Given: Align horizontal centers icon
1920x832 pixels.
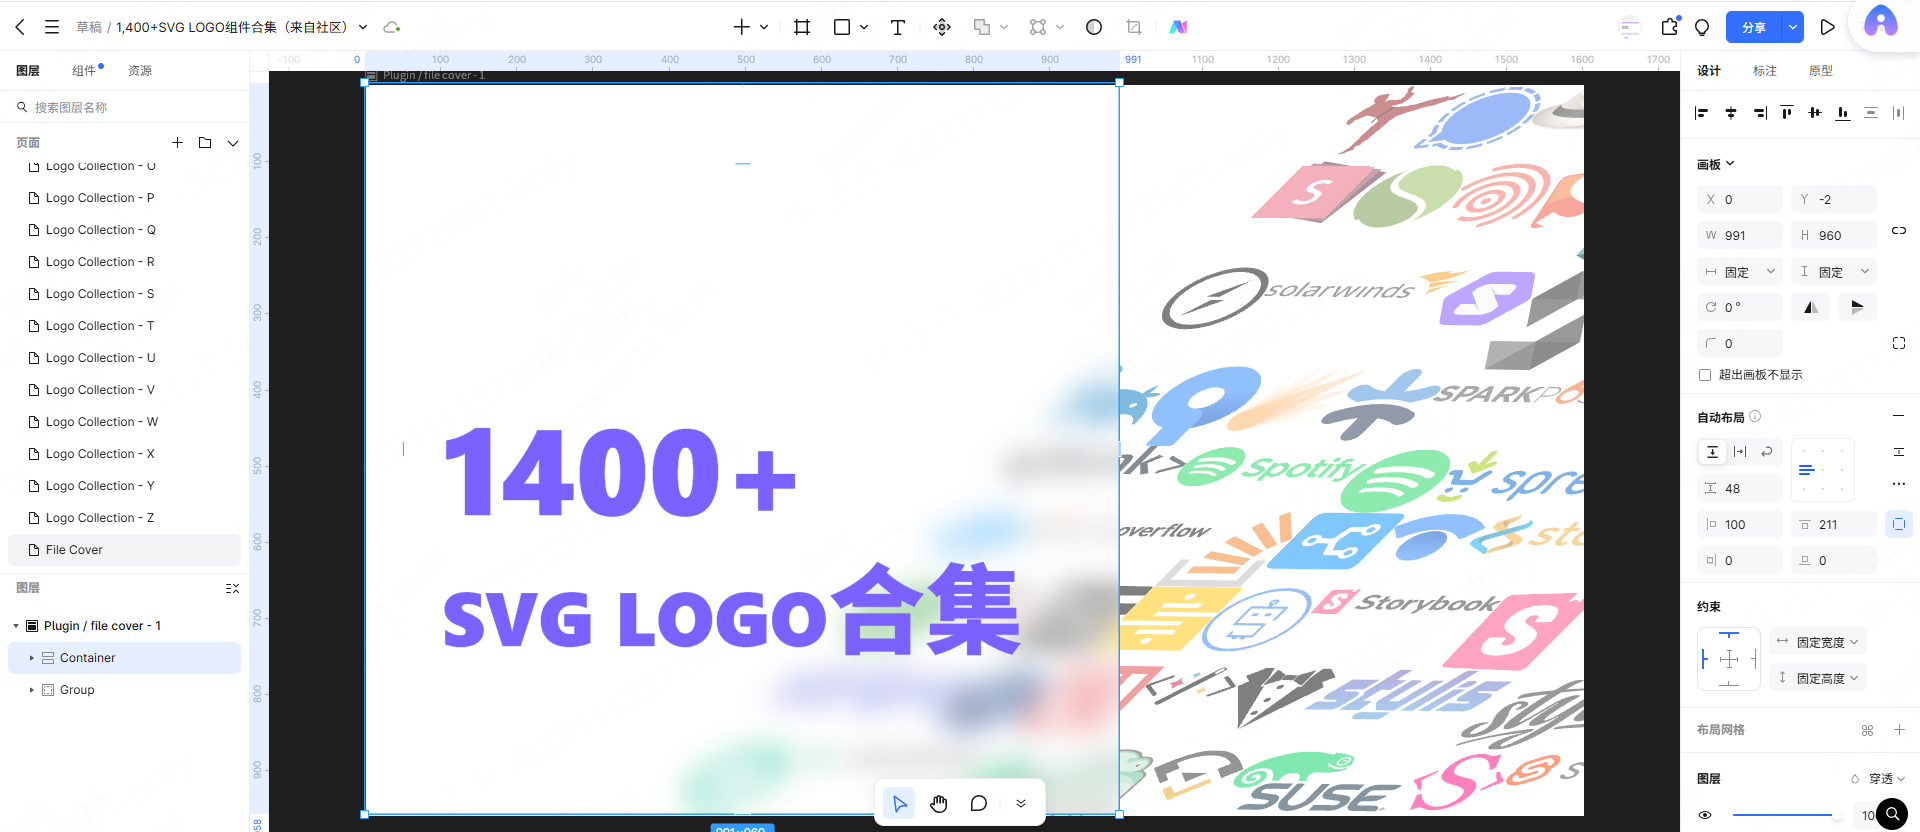Looking at the screenshot, I should 1731,113.
